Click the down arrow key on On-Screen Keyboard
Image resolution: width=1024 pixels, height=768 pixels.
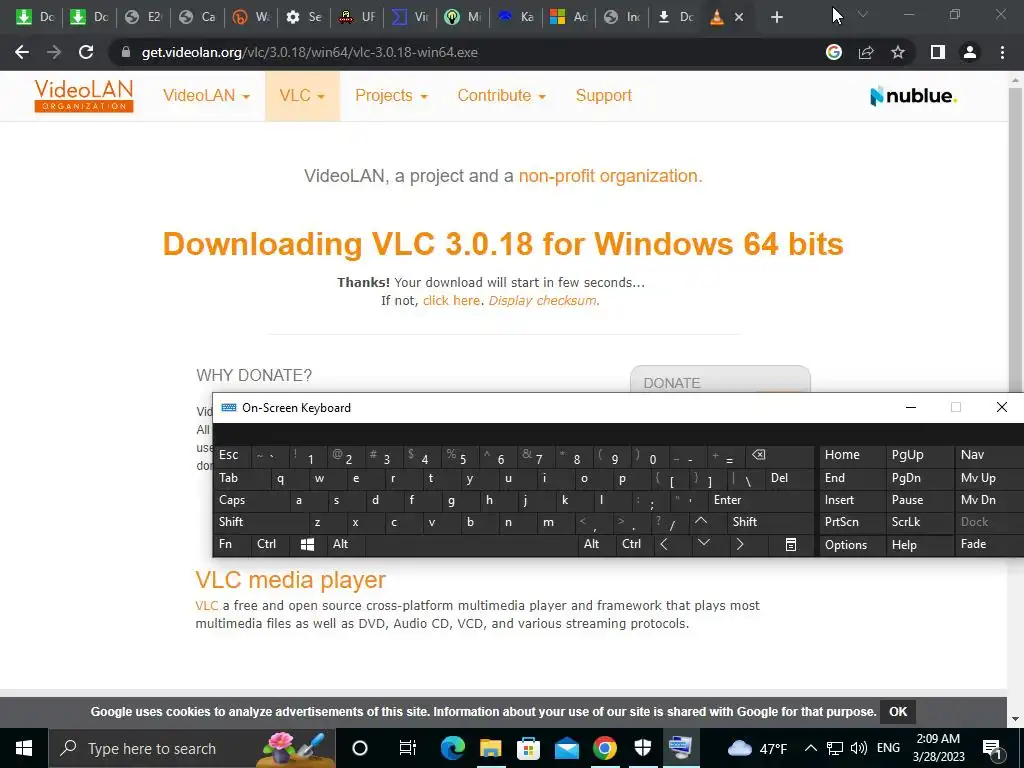(x=703, y=543)
